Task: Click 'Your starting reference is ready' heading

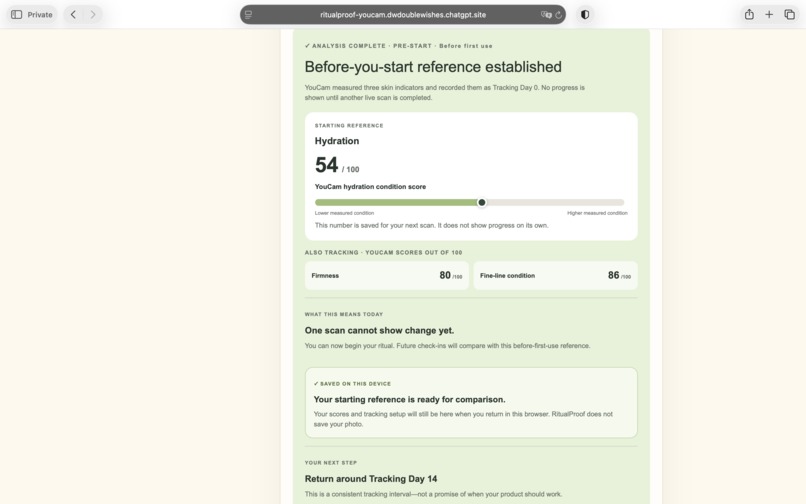Action: [410, 400]
